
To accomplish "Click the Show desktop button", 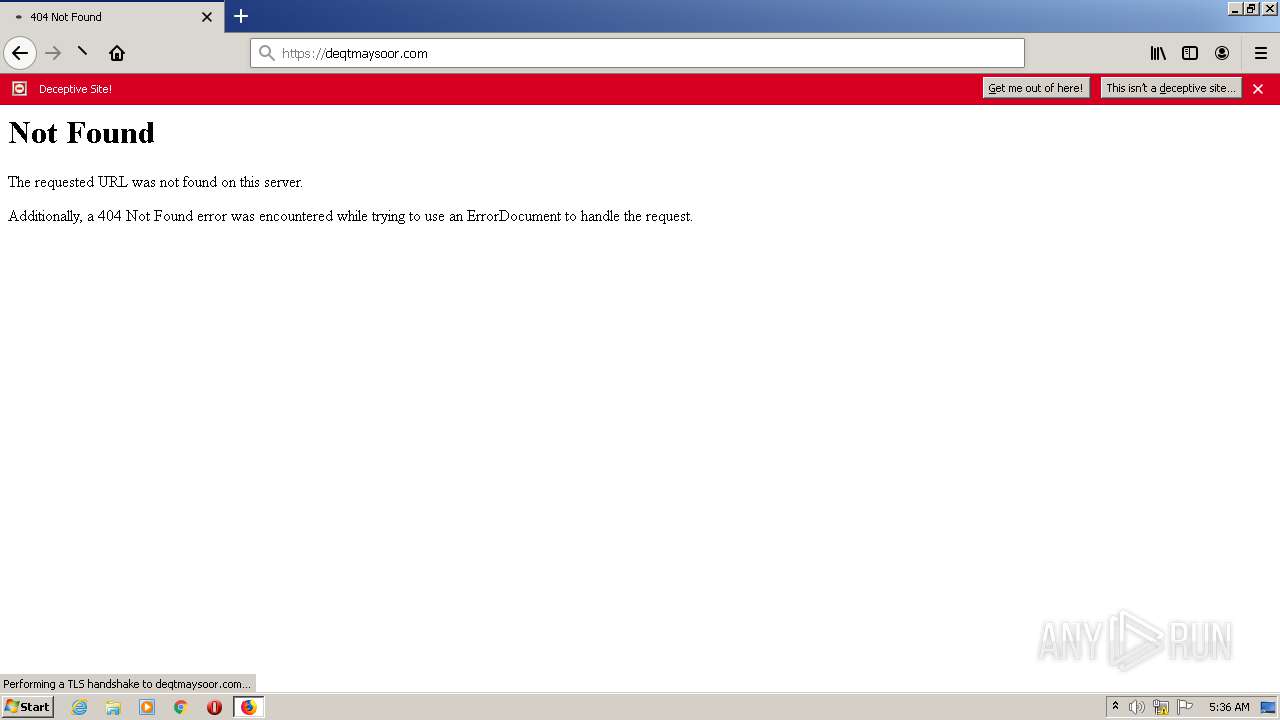I will point(1268,707).
